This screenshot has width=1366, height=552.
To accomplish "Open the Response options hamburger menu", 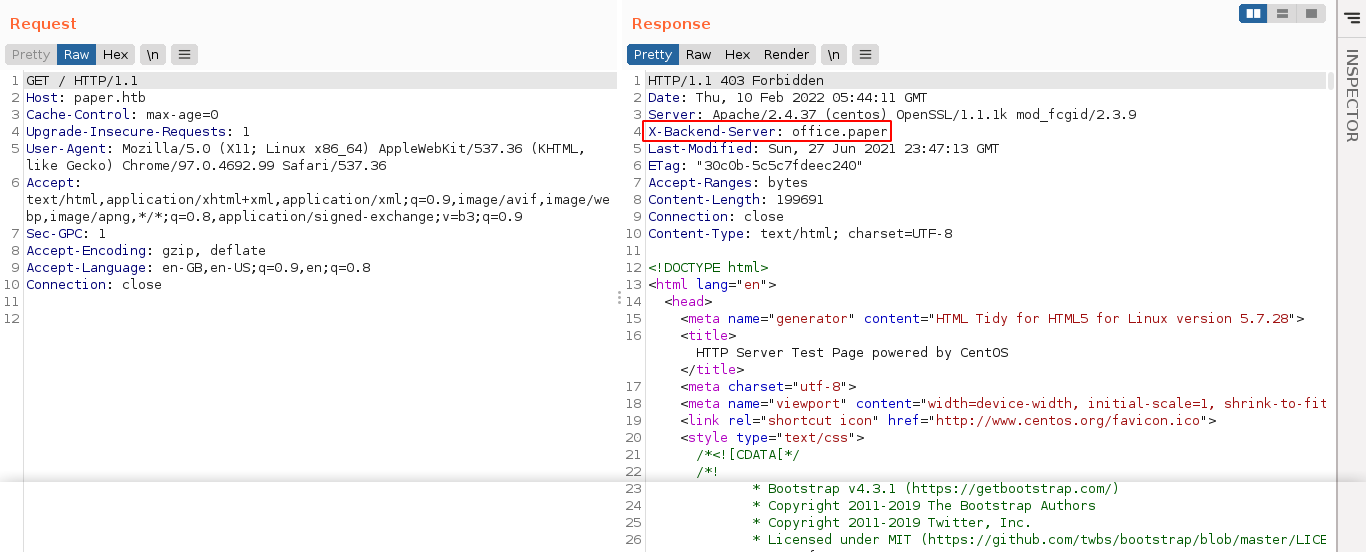I will tap(865, 55).
